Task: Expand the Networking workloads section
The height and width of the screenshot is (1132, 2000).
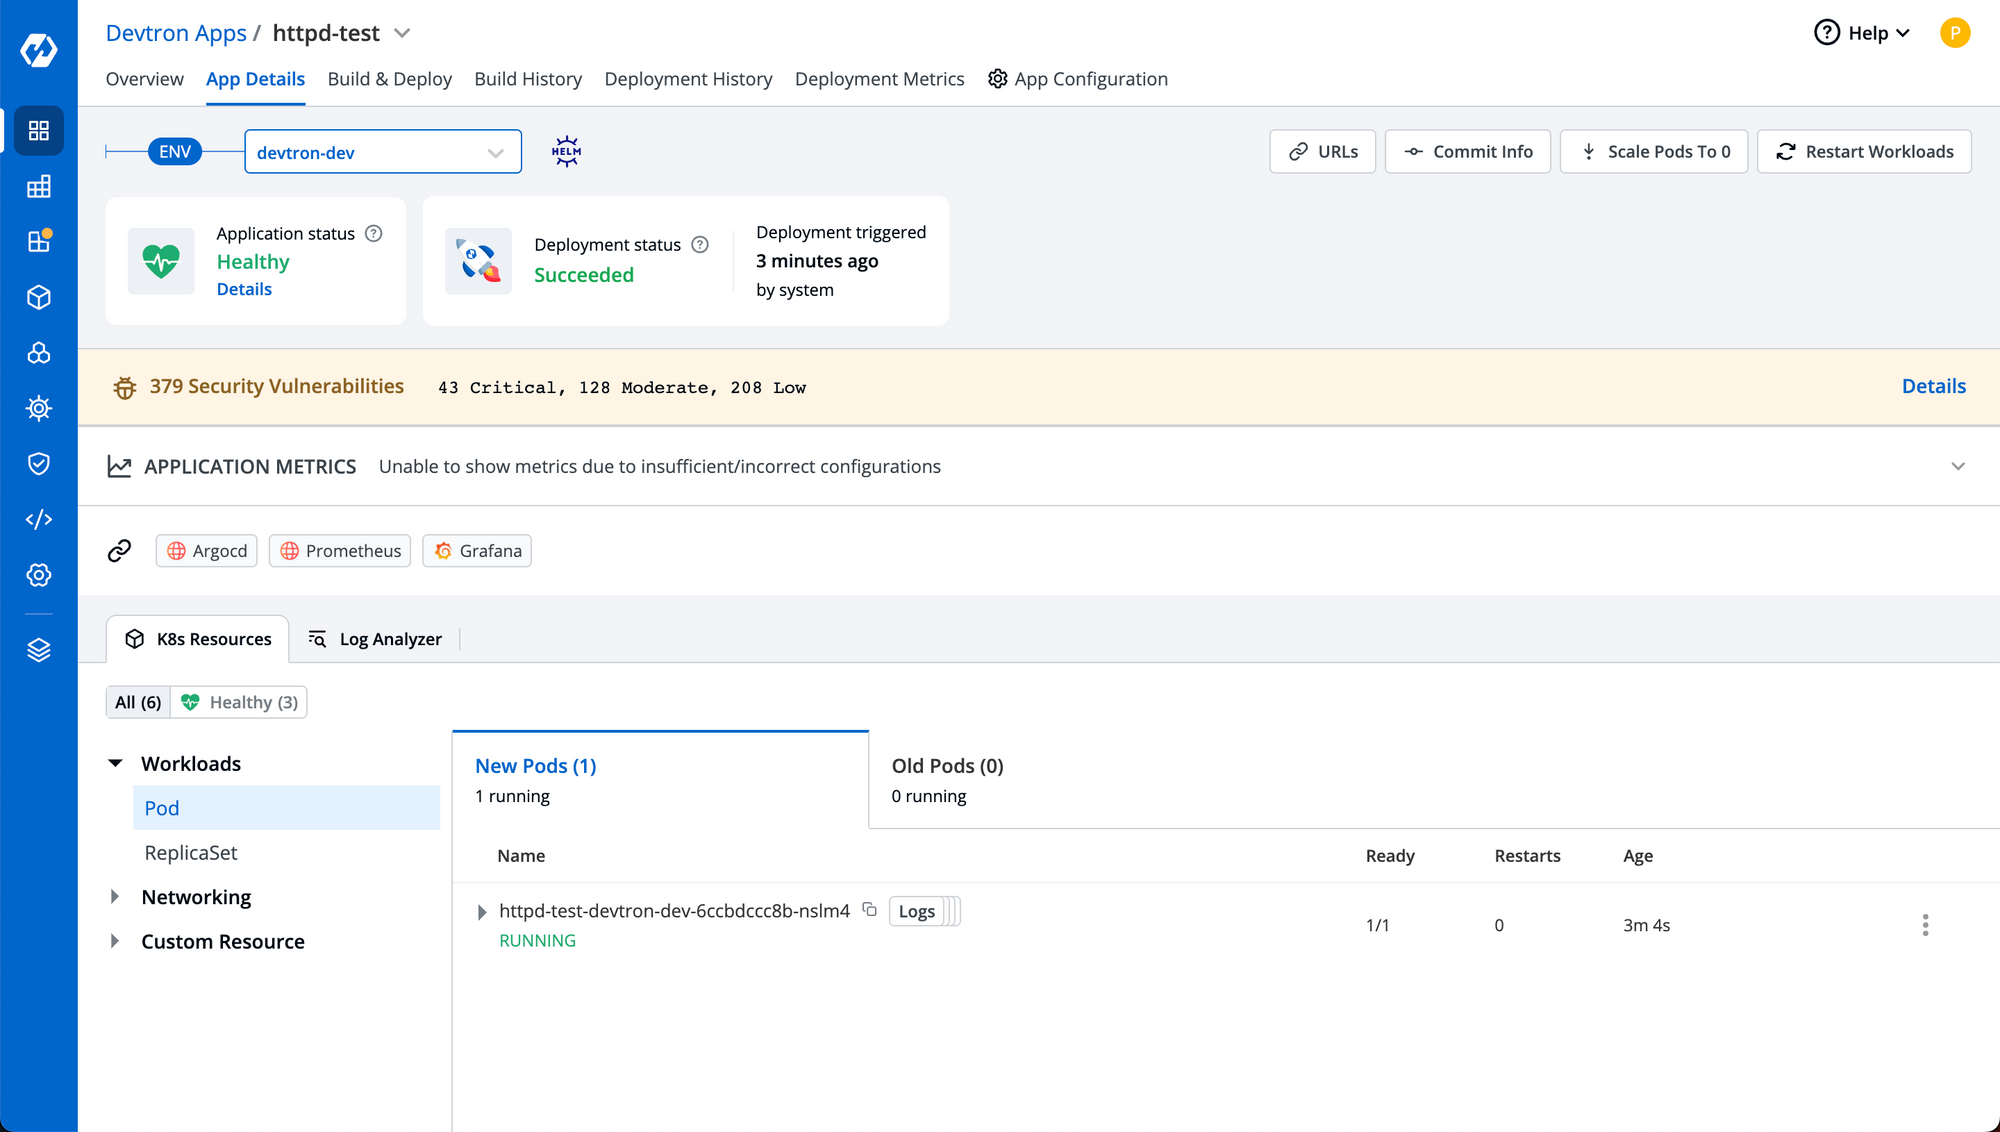Action: (117, 897)
